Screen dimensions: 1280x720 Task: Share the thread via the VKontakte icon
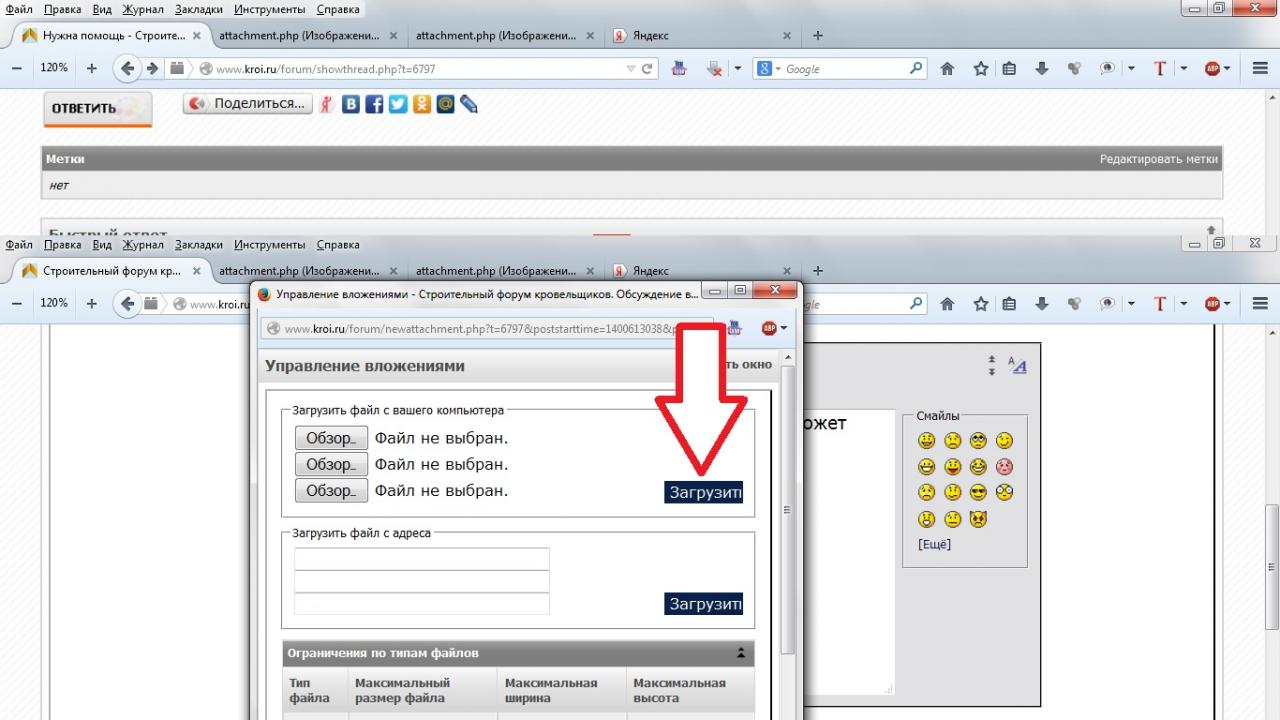pyautogui.click(x=350, y=104)
